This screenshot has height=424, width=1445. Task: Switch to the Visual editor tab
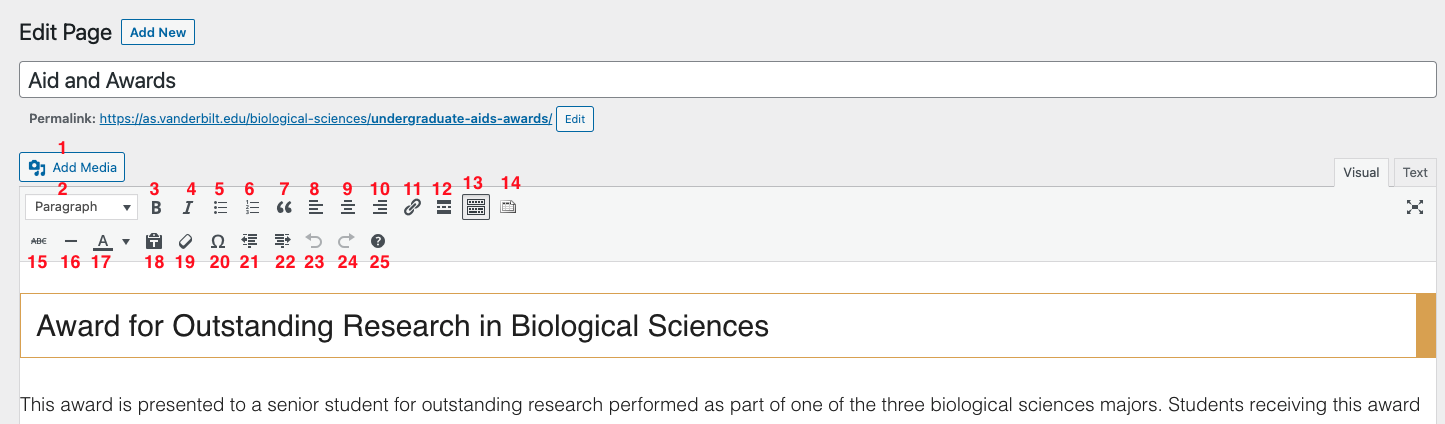coord(1361,172)
